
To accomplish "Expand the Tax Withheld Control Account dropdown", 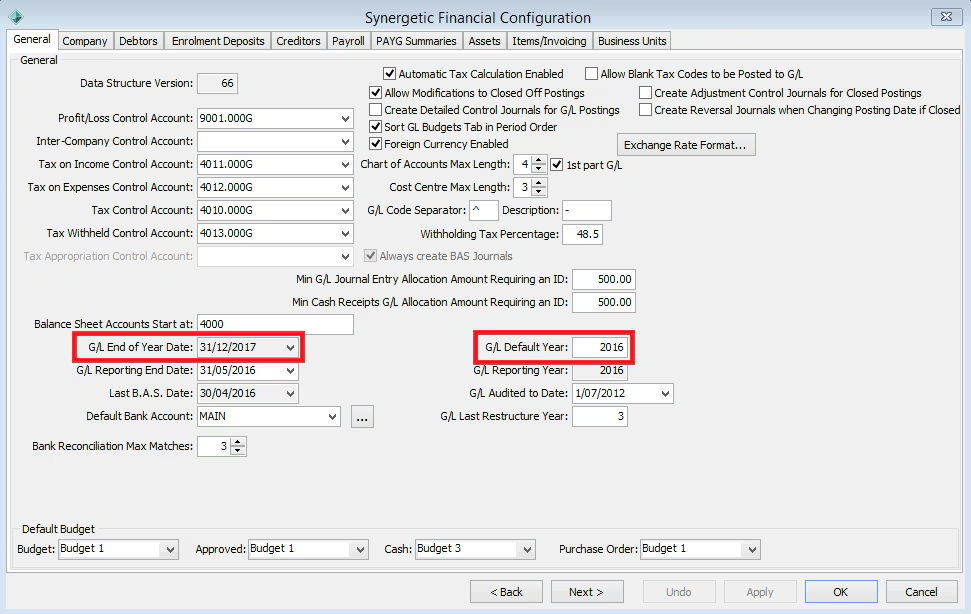I will point(345,233).
